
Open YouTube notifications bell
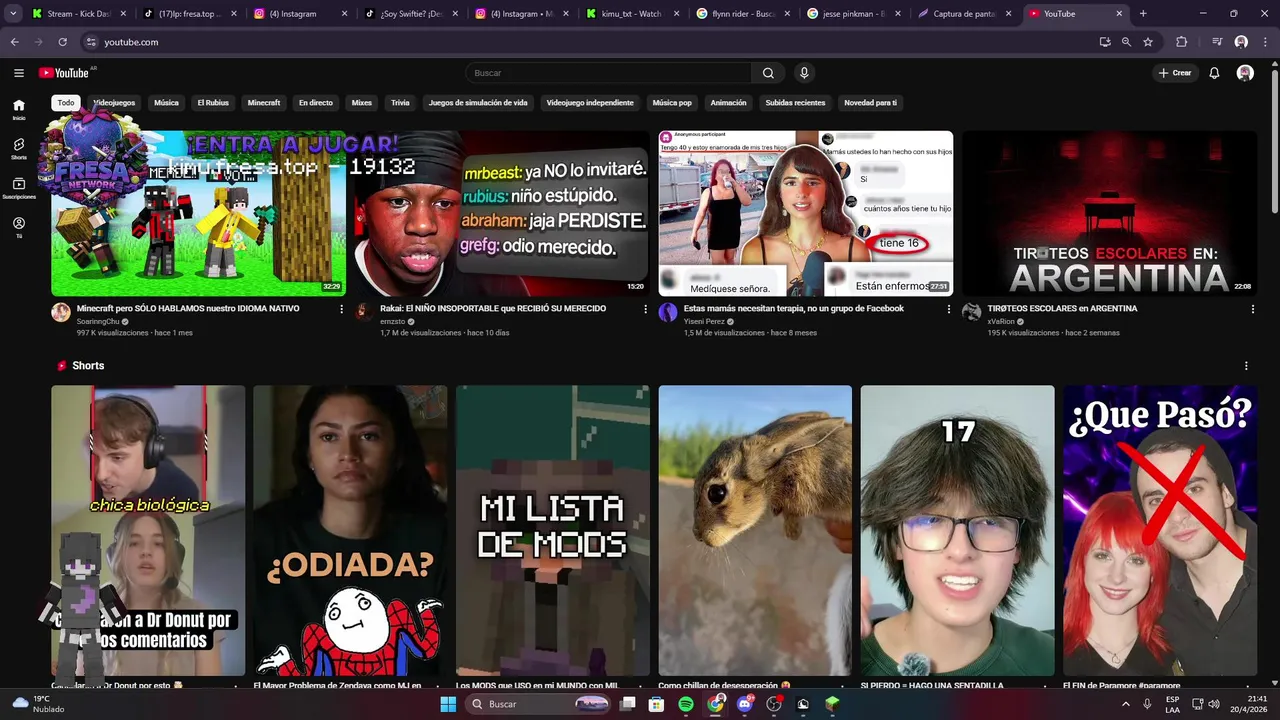1214,73
